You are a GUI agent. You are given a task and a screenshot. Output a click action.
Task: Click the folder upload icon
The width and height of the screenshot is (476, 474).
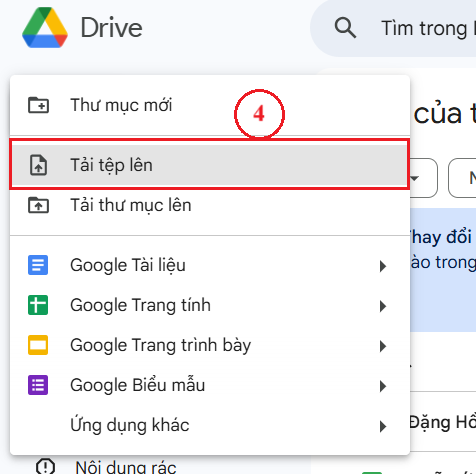(38, 205)
